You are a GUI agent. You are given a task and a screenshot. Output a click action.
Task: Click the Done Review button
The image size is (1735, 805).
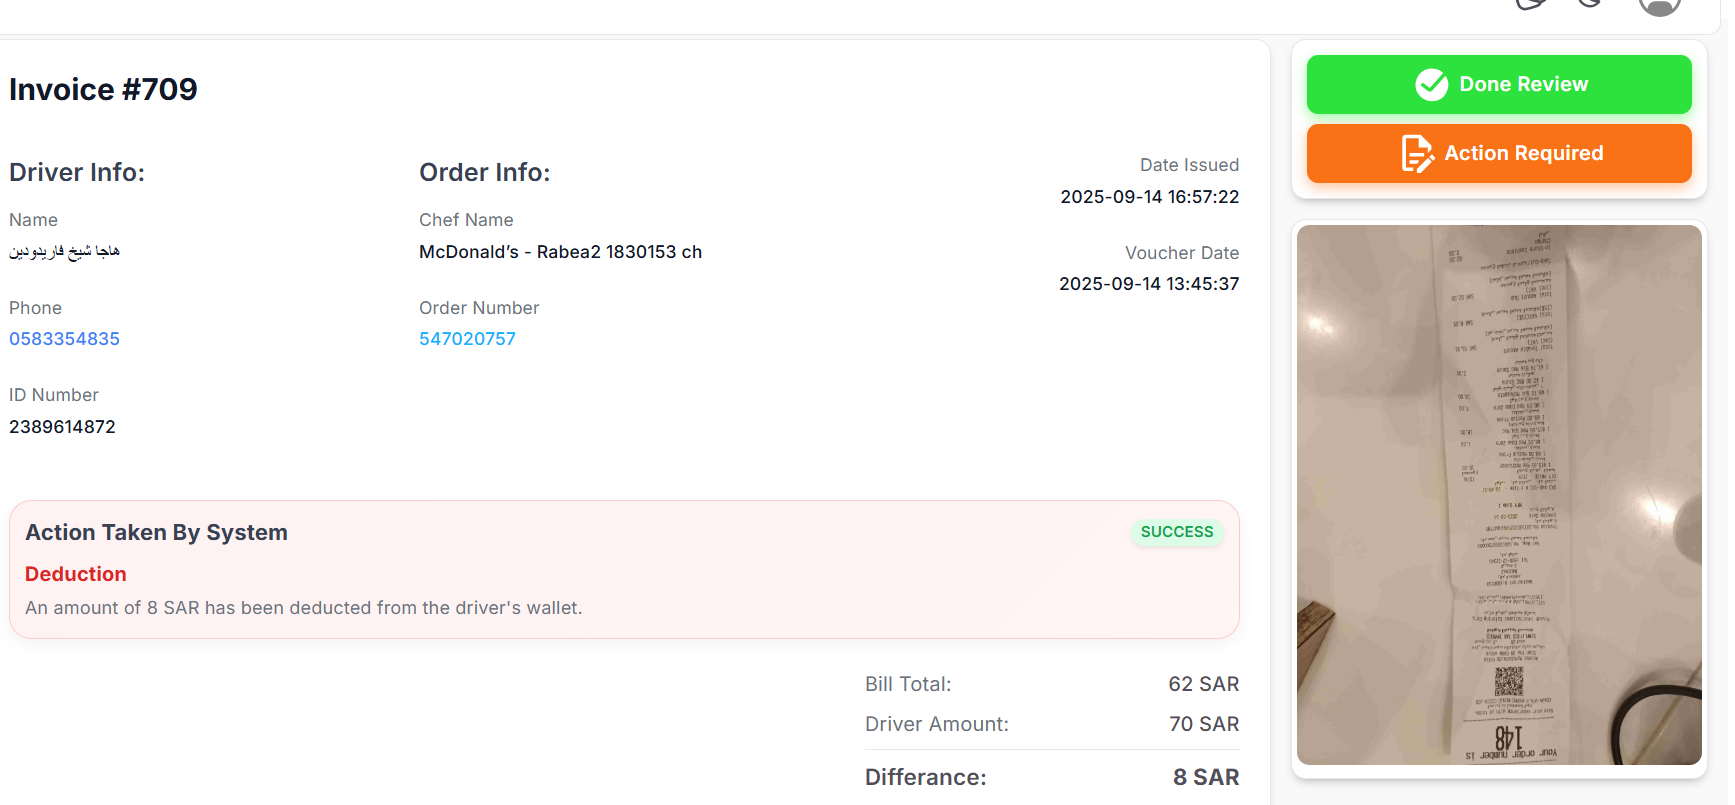coord(1498,84)
